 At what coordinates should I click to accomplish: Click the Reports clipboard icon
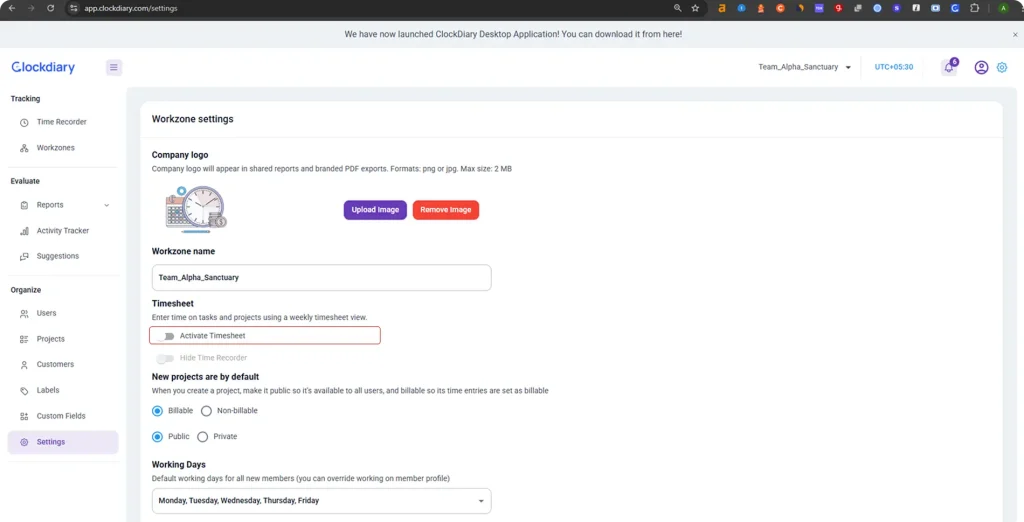[24, 205]
